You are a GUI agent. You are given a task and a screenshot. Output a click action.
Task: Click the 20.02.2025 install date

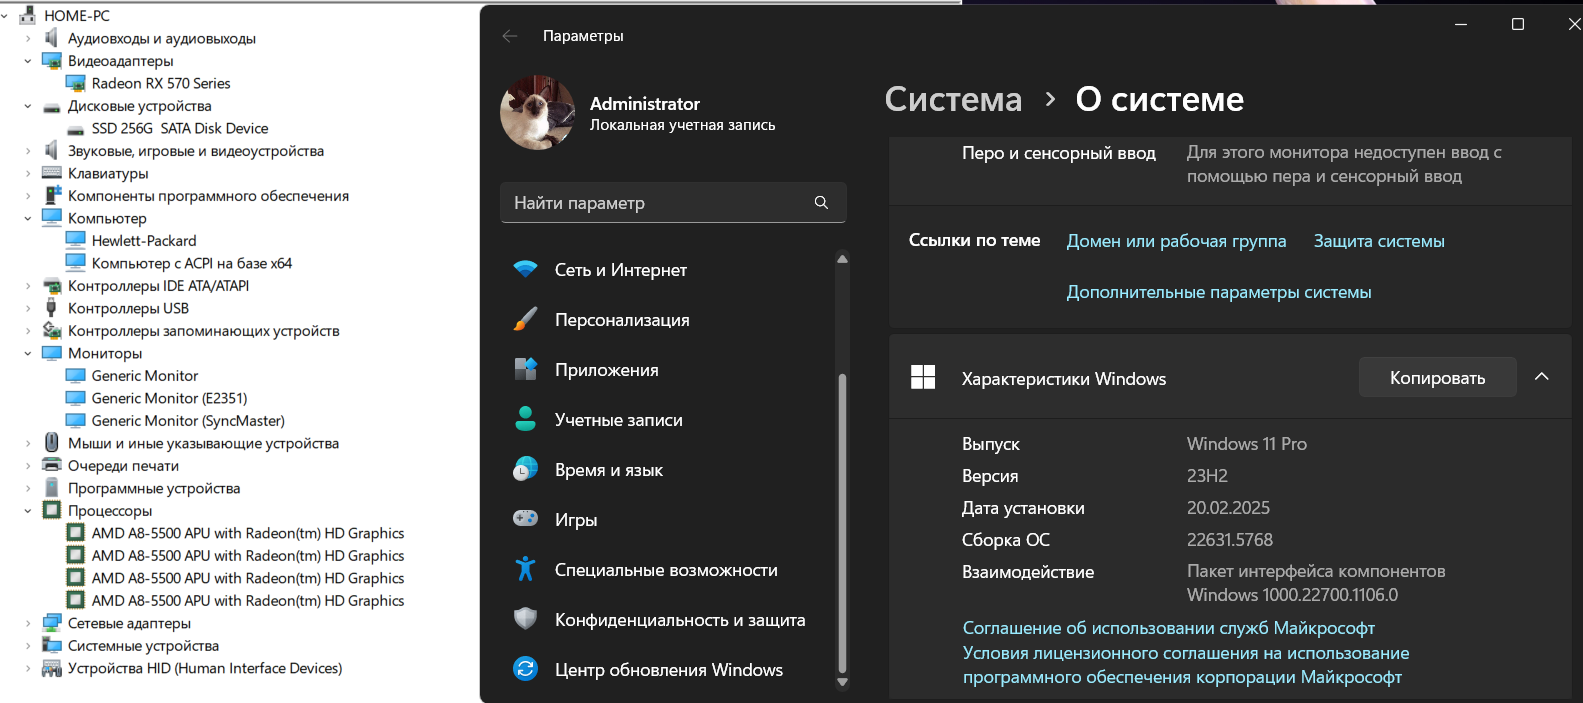(1228, 508)
